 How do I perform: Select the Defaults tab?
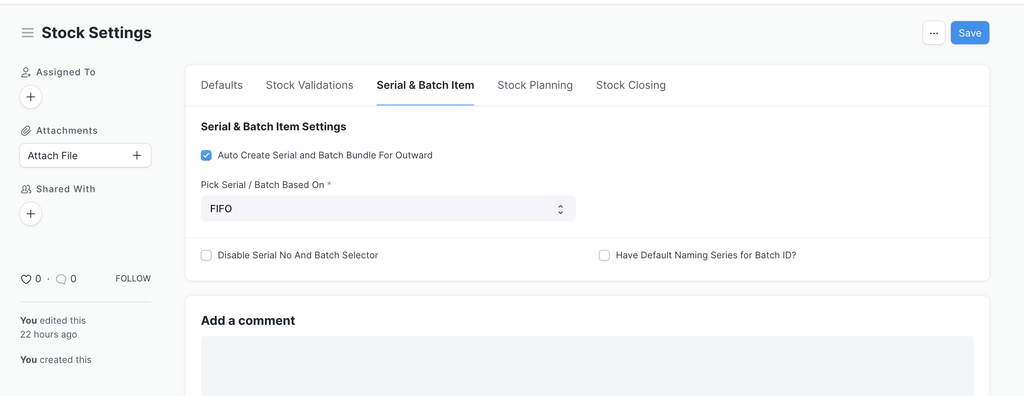pyautogui.click(x=221, y=85)
